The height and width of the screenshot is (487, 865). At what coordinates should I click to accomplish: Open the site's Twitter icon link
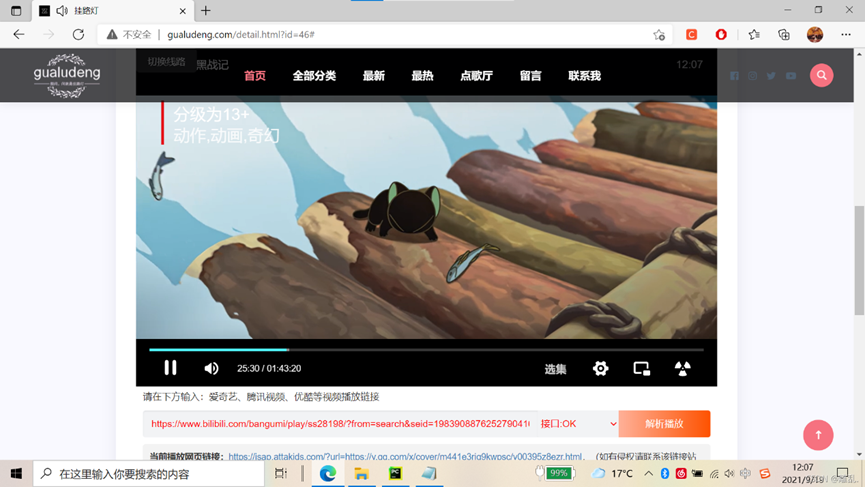[771, 76]
